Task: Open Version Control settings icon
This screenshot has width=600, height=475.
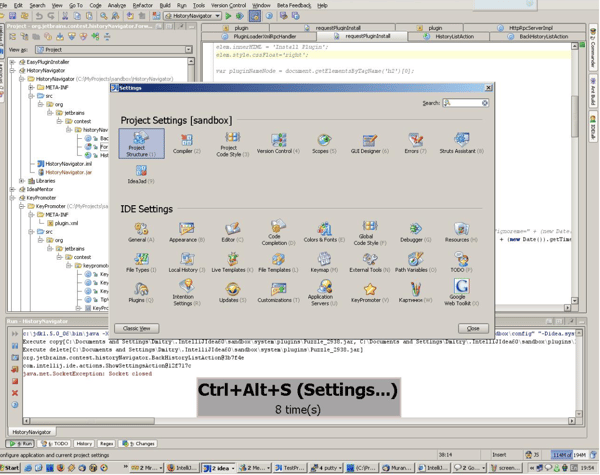Action: coord(278,143)
